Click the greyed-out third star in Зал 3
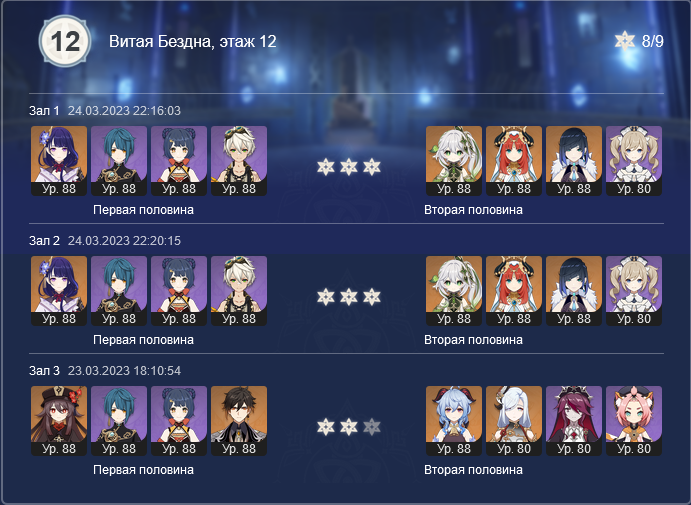The image size is (691, 505). (372, 427)
